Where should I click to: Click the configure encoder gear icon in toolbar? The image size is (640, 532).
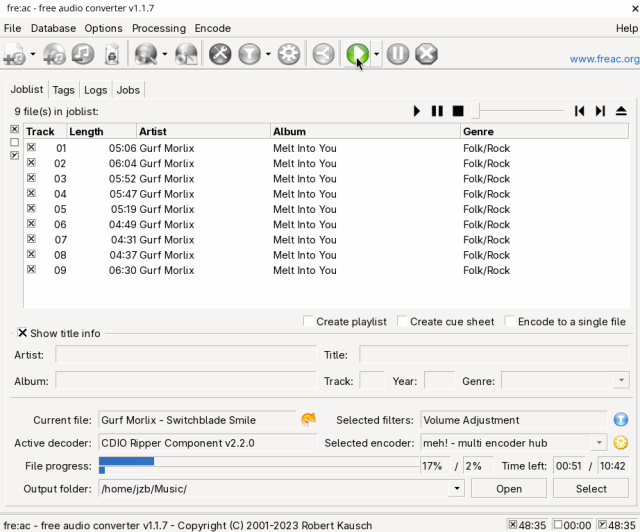[x=289, y=55]
